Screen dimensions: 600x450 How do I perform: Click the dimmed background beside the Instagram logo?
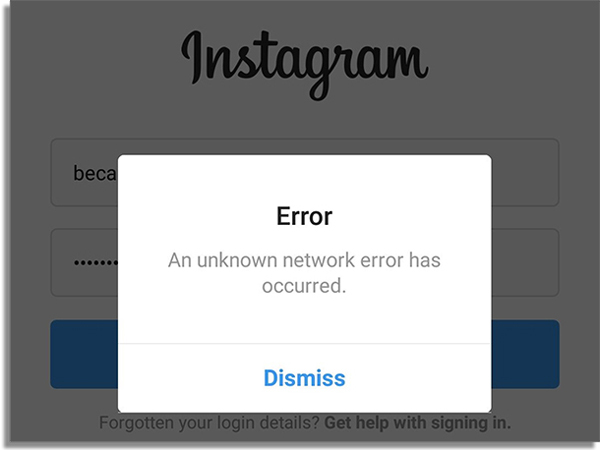coord(96,65)
